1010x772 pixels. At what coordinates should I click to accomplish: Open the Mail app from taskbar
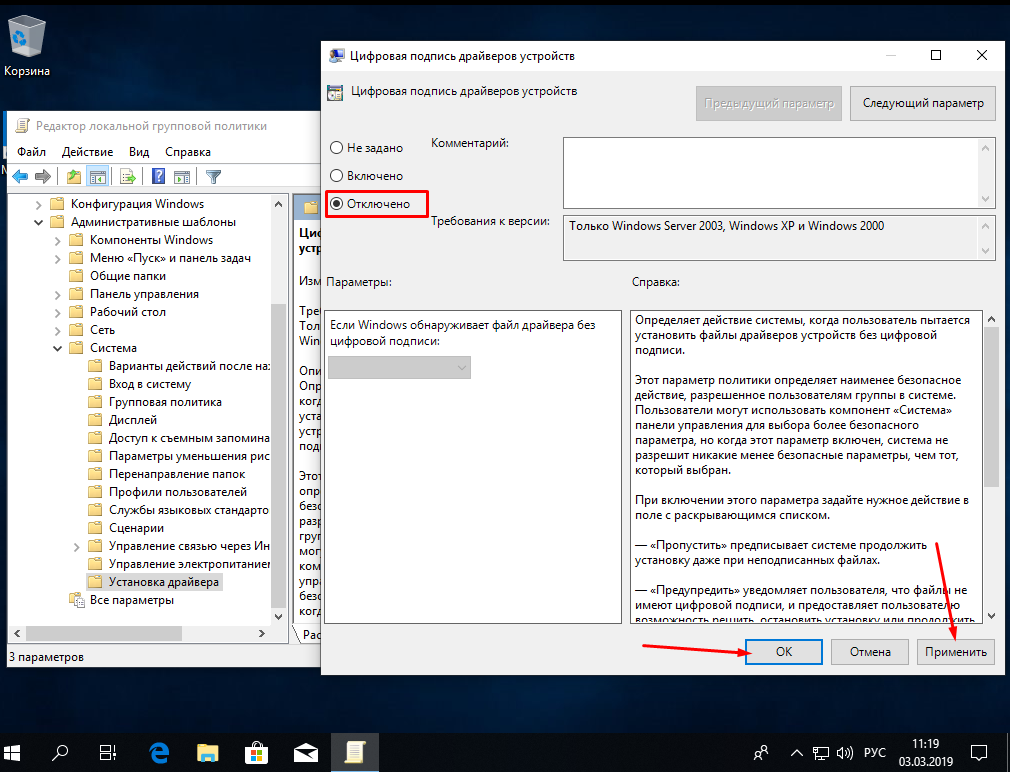pyautogui.click(x=305, y=752)
